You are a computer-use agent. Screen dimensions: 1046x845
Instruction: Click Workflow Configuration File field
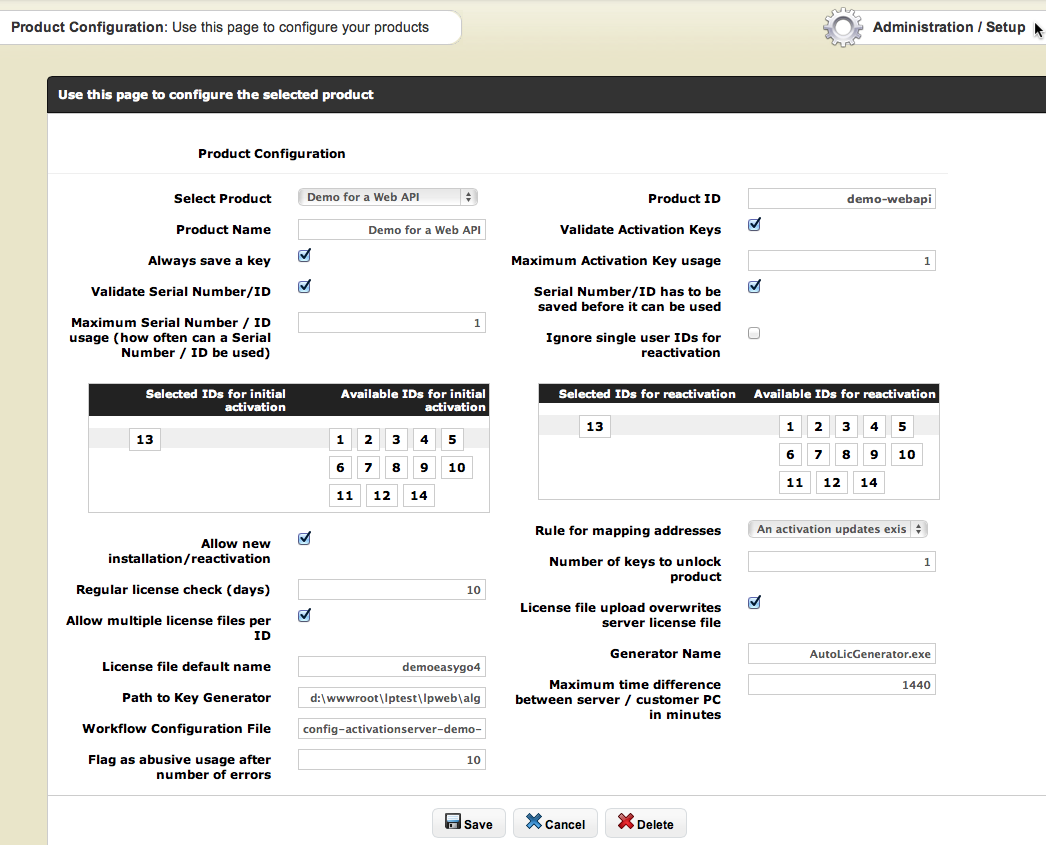point(392,729)
